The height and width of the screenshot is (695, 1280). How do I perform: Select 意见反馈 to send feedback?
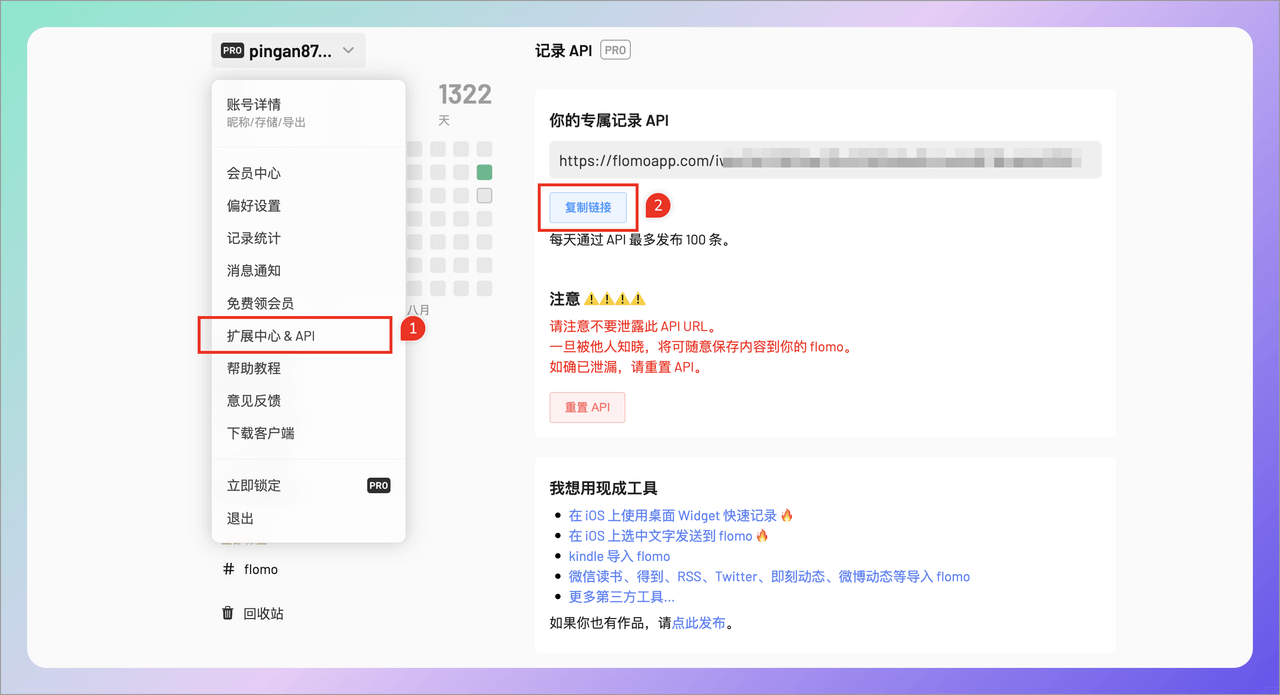[252, 400]
